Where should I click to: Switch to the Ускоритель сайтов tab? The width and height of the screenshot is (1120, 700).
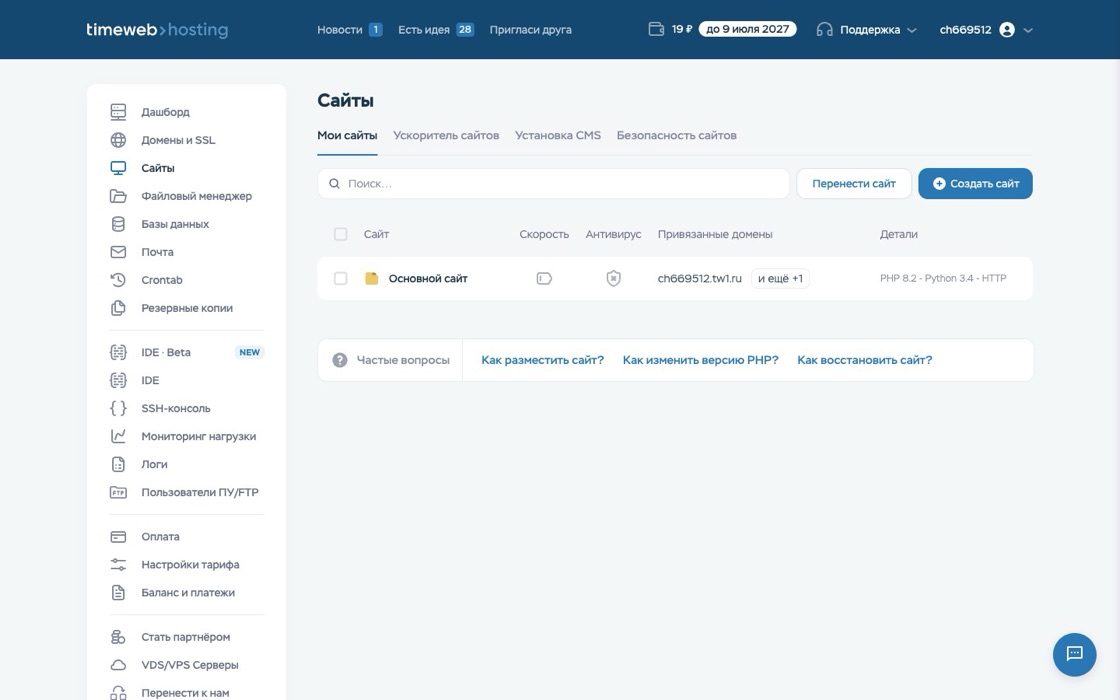coord(446,135)
